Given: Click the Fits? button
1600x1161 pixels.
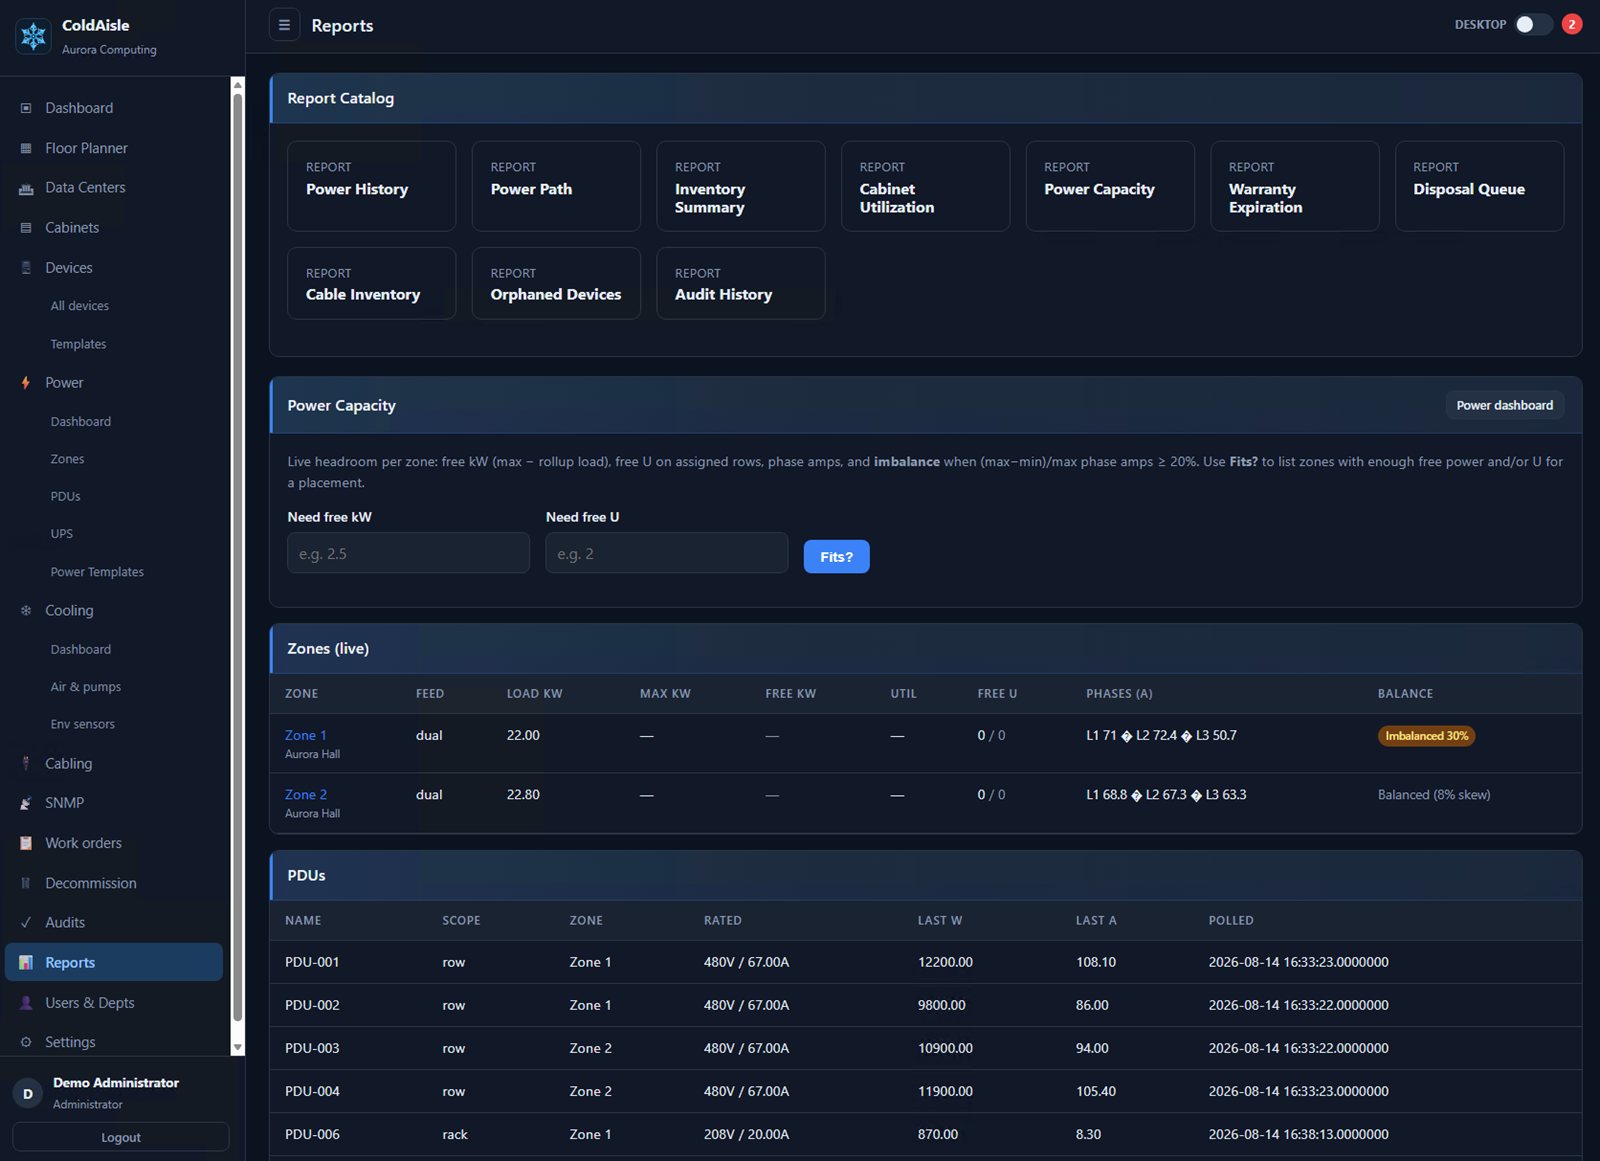Looking at the screenshot, I should click(x=836, y=557).
